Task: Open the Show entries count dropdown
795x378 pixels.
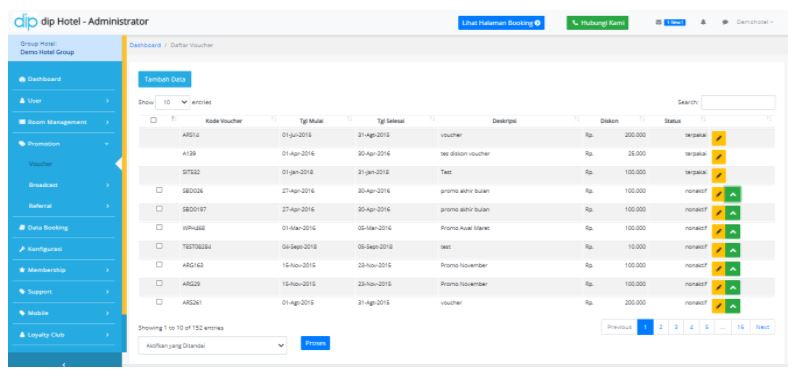Action: (173, 102)
